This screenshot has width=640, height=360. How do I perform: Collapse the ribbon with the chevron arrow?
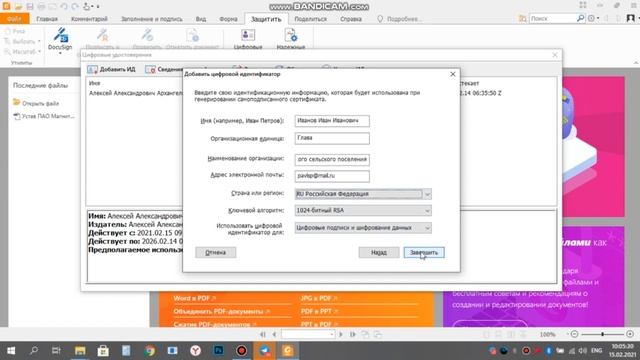(636, 63)
